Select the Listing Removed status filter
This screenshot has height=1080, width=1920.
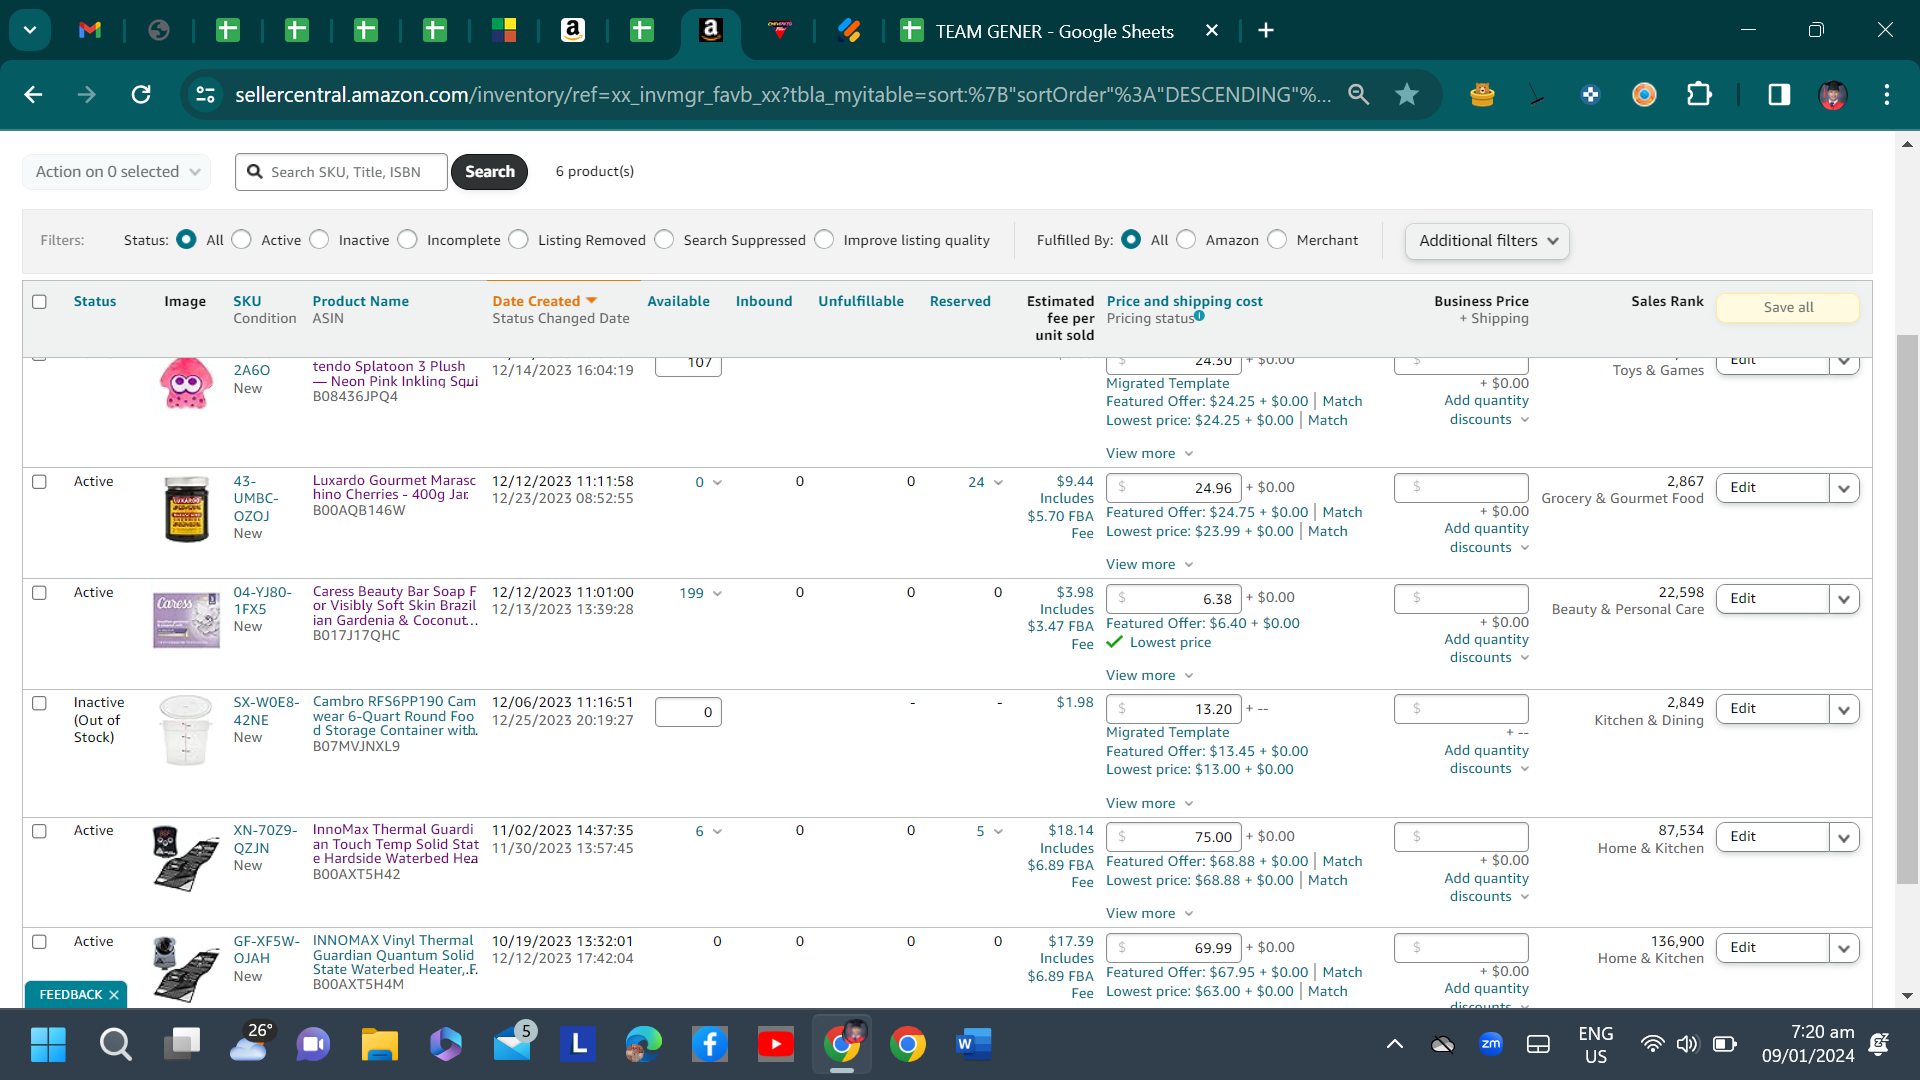(518, 240)
